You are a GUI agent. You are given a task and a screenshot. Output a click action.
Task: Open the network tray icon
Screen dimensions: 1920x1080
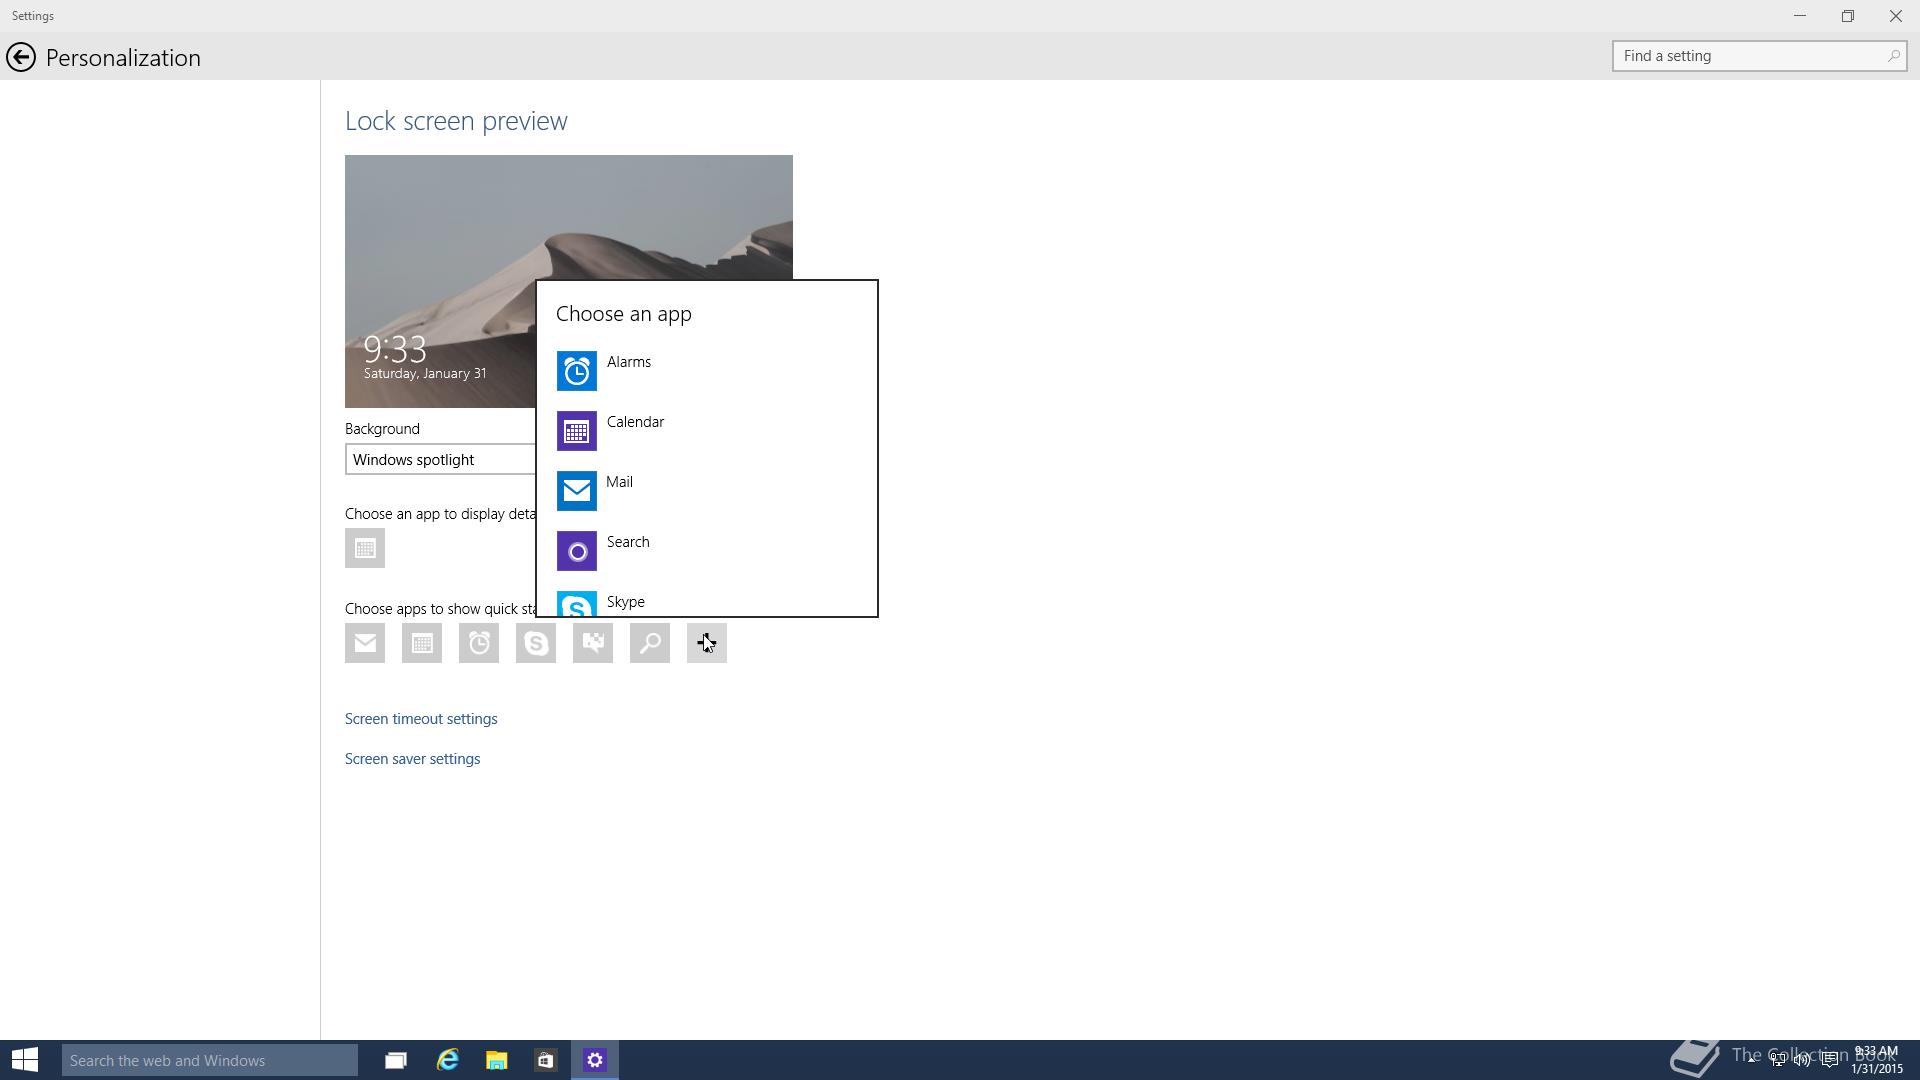[1778, 1060]
